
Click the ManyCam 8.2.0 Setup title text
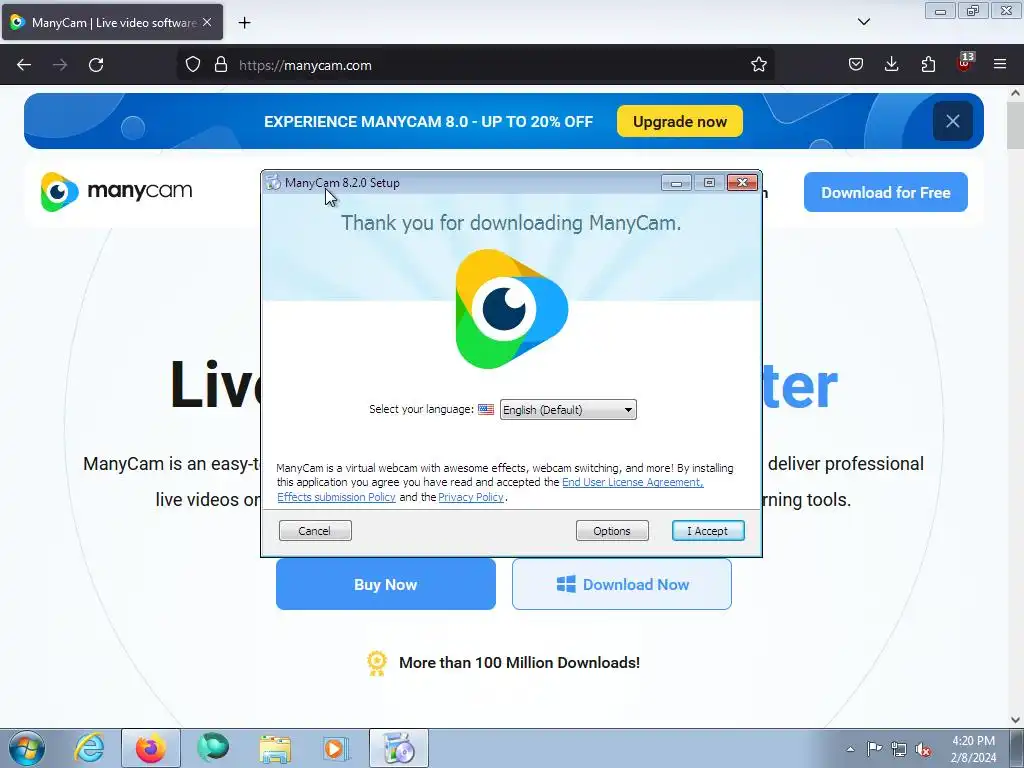[342, 183]
